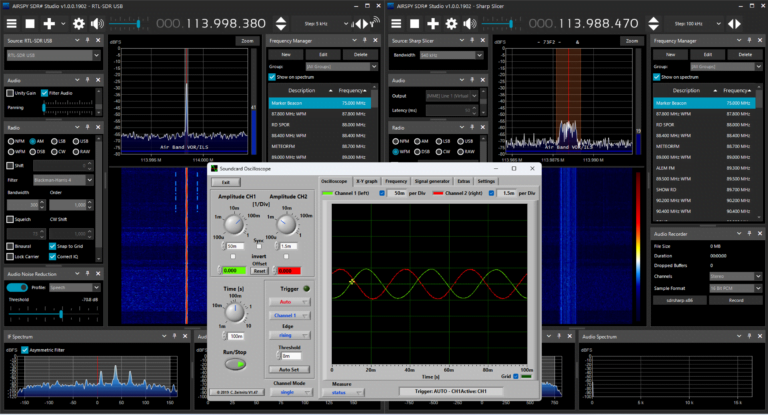Pin the Frequency Manager panel in Sharp Slicer window
Image resolution: width=768 pixels, height=415 pixels.
point(749,40)
